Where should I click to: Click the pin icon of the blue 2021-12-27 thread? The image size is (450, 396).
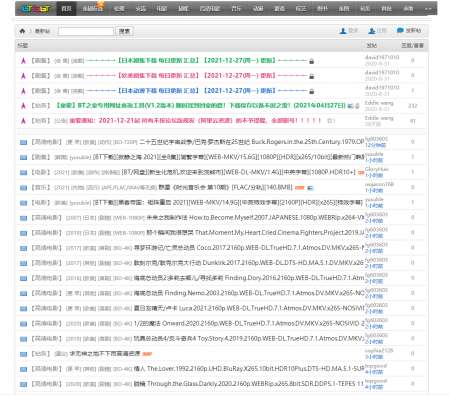(23, 91)
